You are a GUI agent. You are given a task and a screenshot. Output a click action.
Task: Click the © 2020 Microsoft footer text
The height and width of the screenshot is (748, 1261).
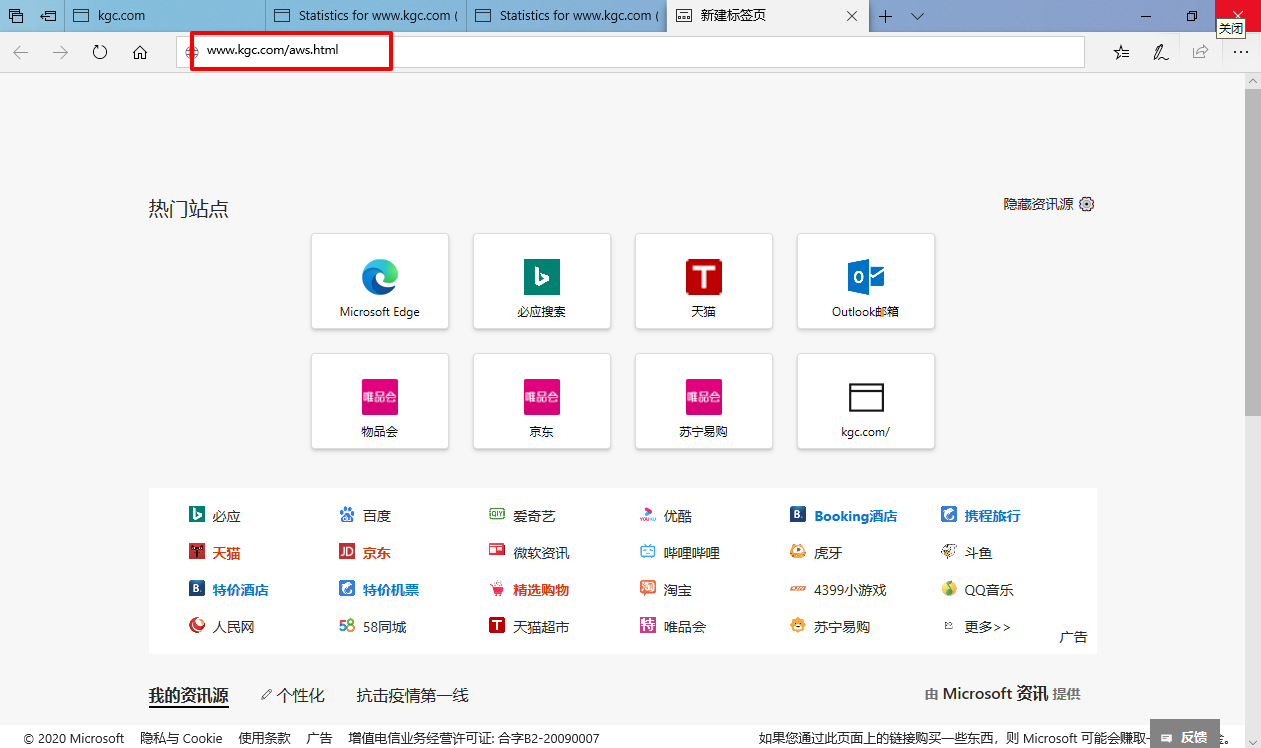pos(74,738)
